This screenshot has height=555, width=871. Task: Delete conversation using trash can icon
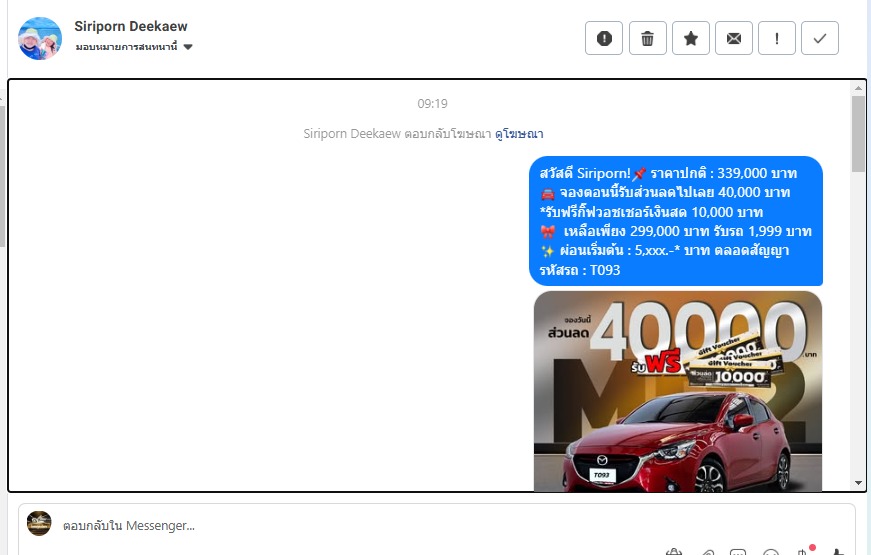tap(647, 38)
